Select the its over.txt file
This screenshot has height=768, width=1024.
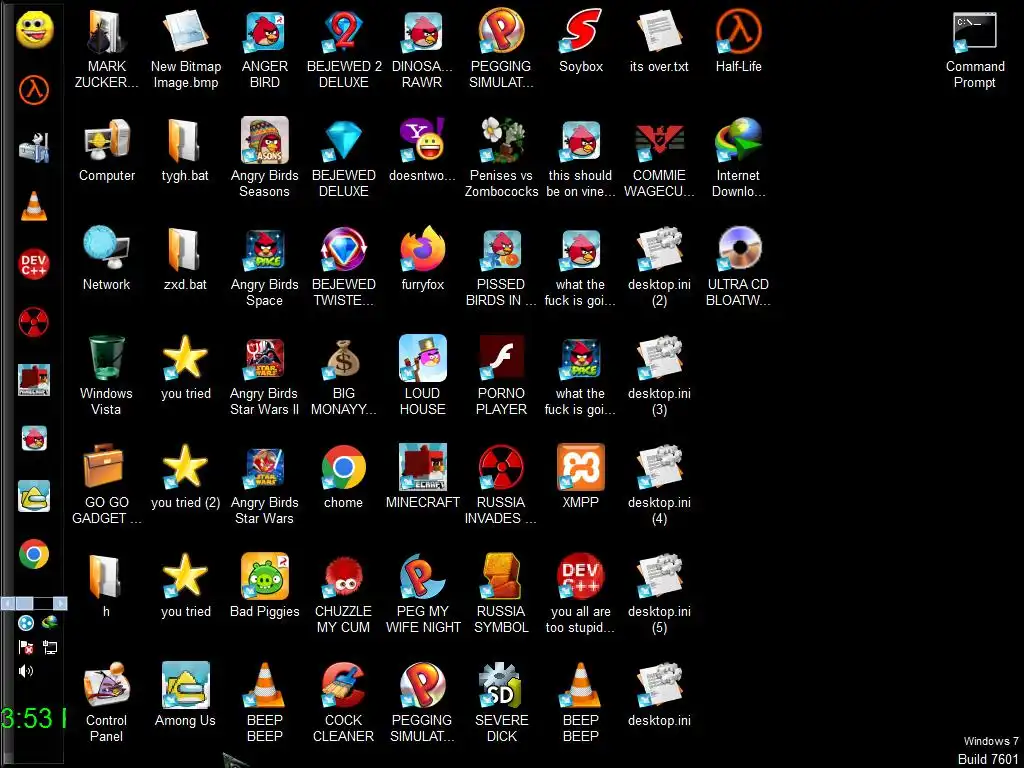coord(660,41)
